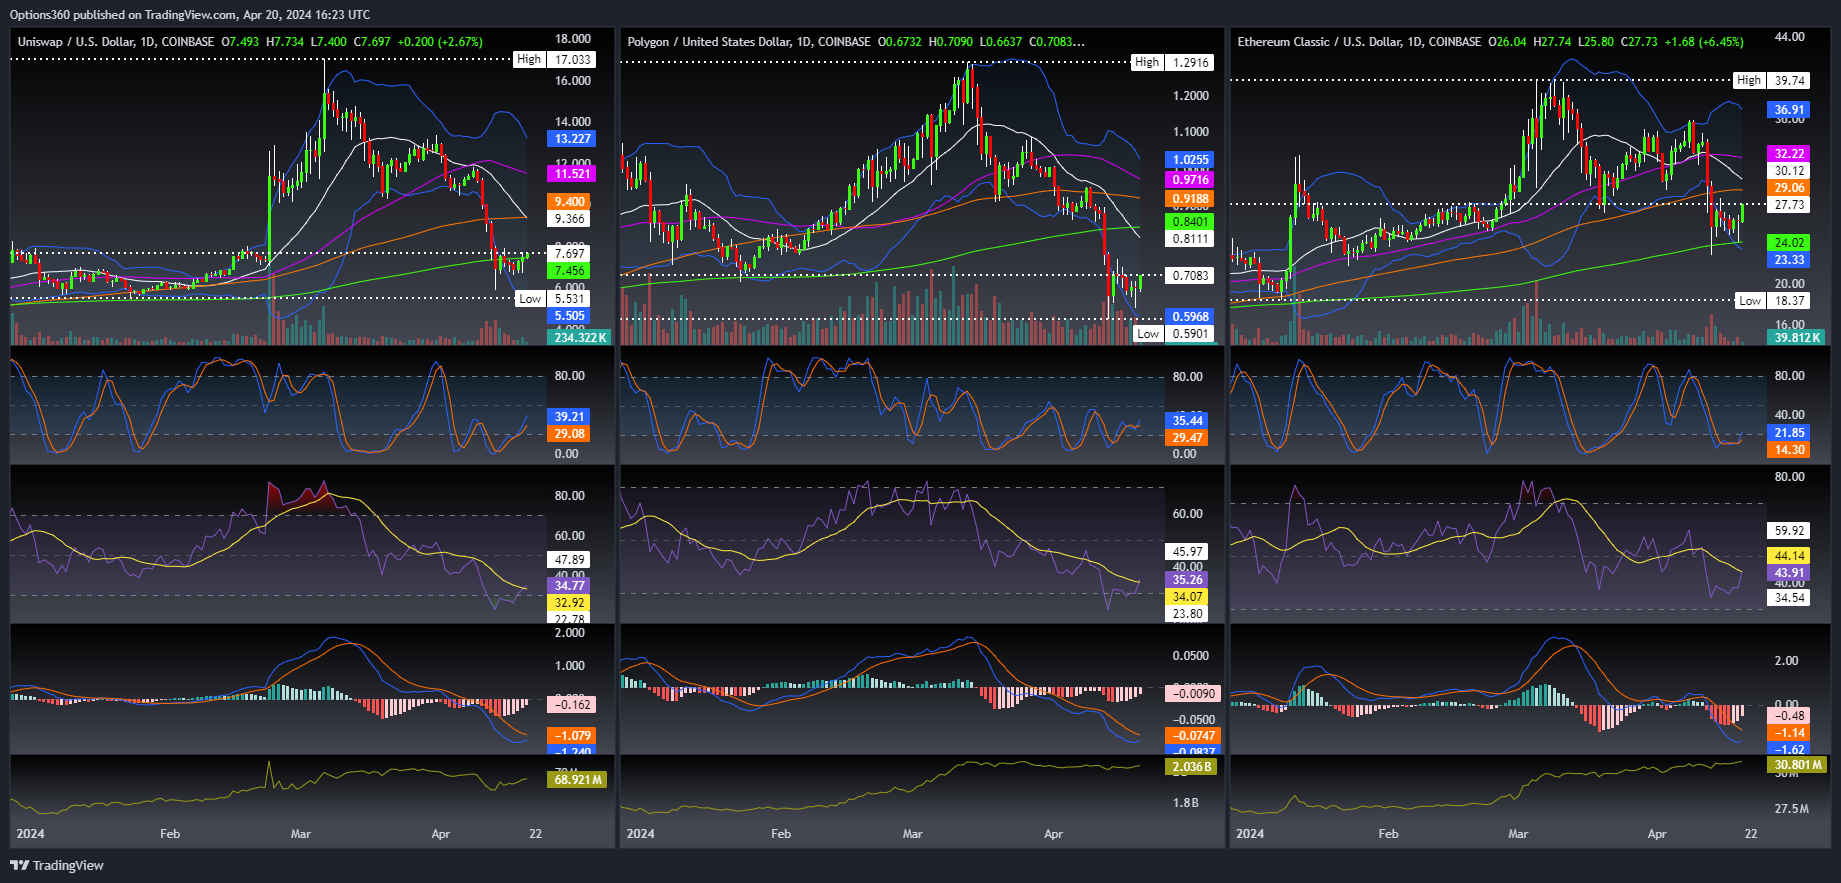Click the magenta 0.9716 price label
This screenshot has height=883, width=1841.
point(1190,180)
